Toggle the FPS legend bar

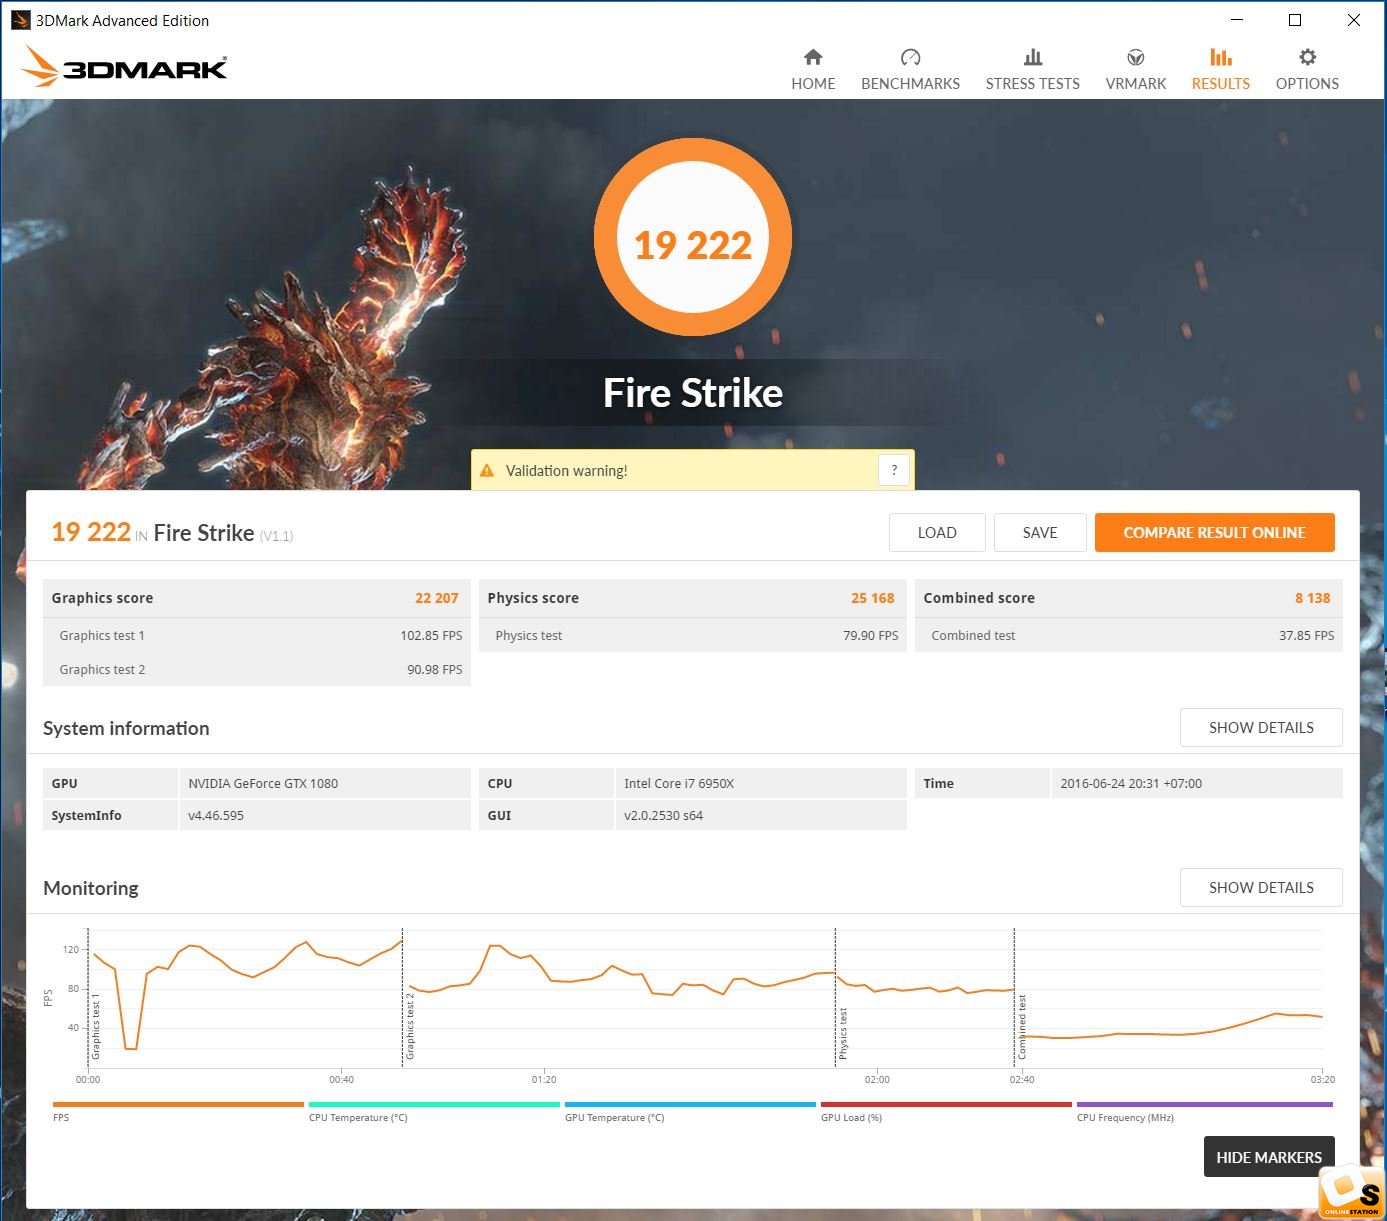(x=178, y=1105)
